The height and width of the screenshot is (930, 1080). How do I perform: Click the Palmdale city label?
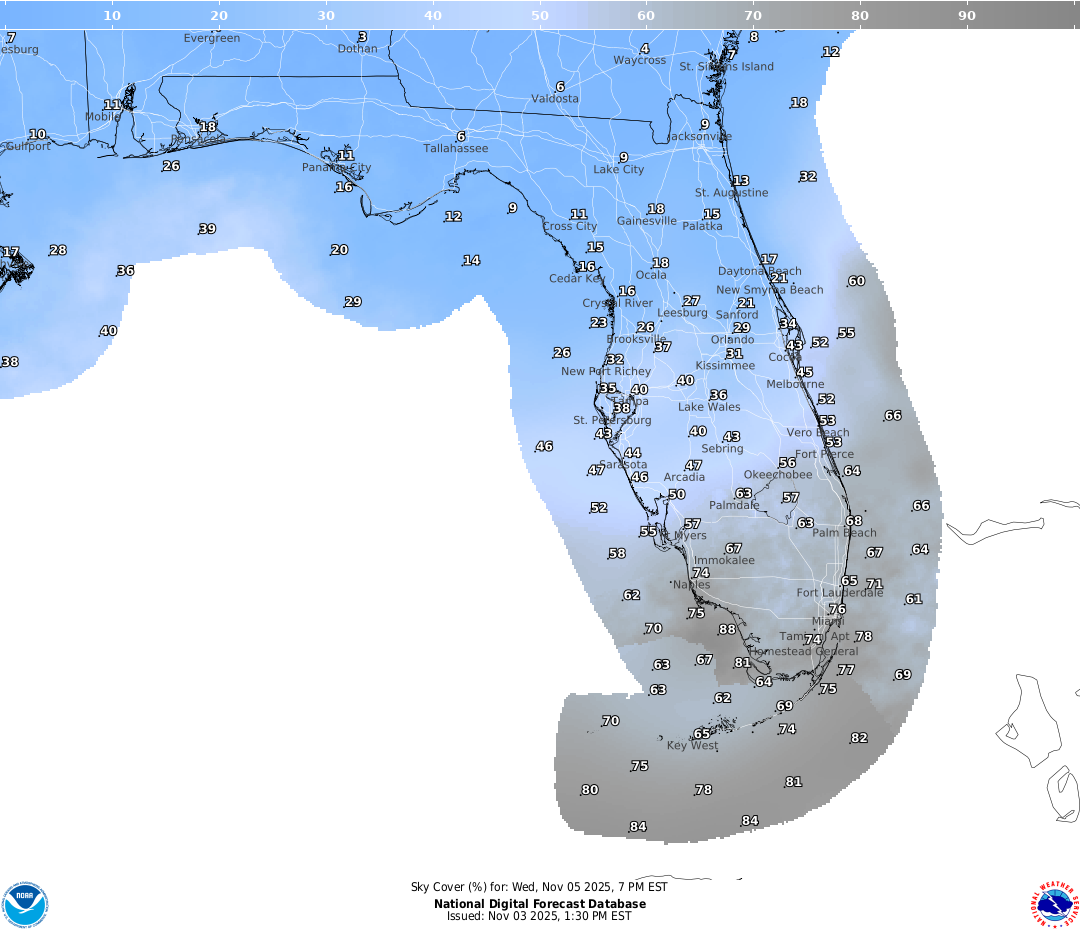click(734, 506)
